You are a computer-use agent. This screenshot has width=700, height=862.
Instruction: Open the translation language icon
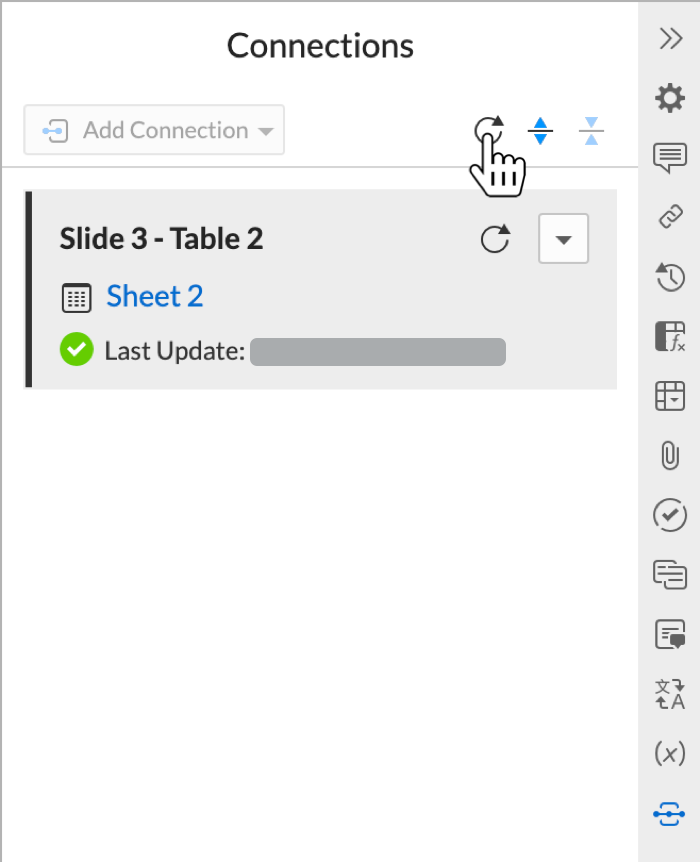(670, 694)
